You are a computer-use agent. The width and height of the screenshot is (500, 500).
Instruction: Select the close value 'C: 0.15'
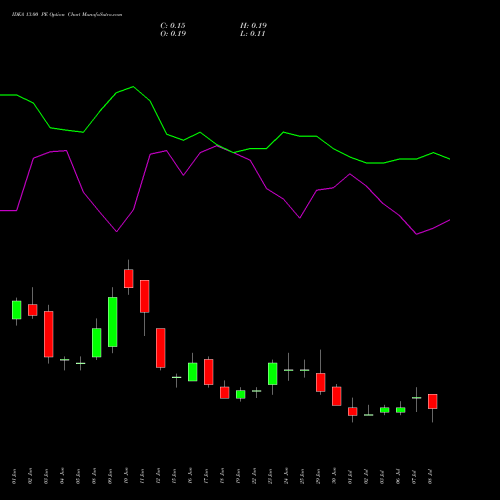[173, 26]
